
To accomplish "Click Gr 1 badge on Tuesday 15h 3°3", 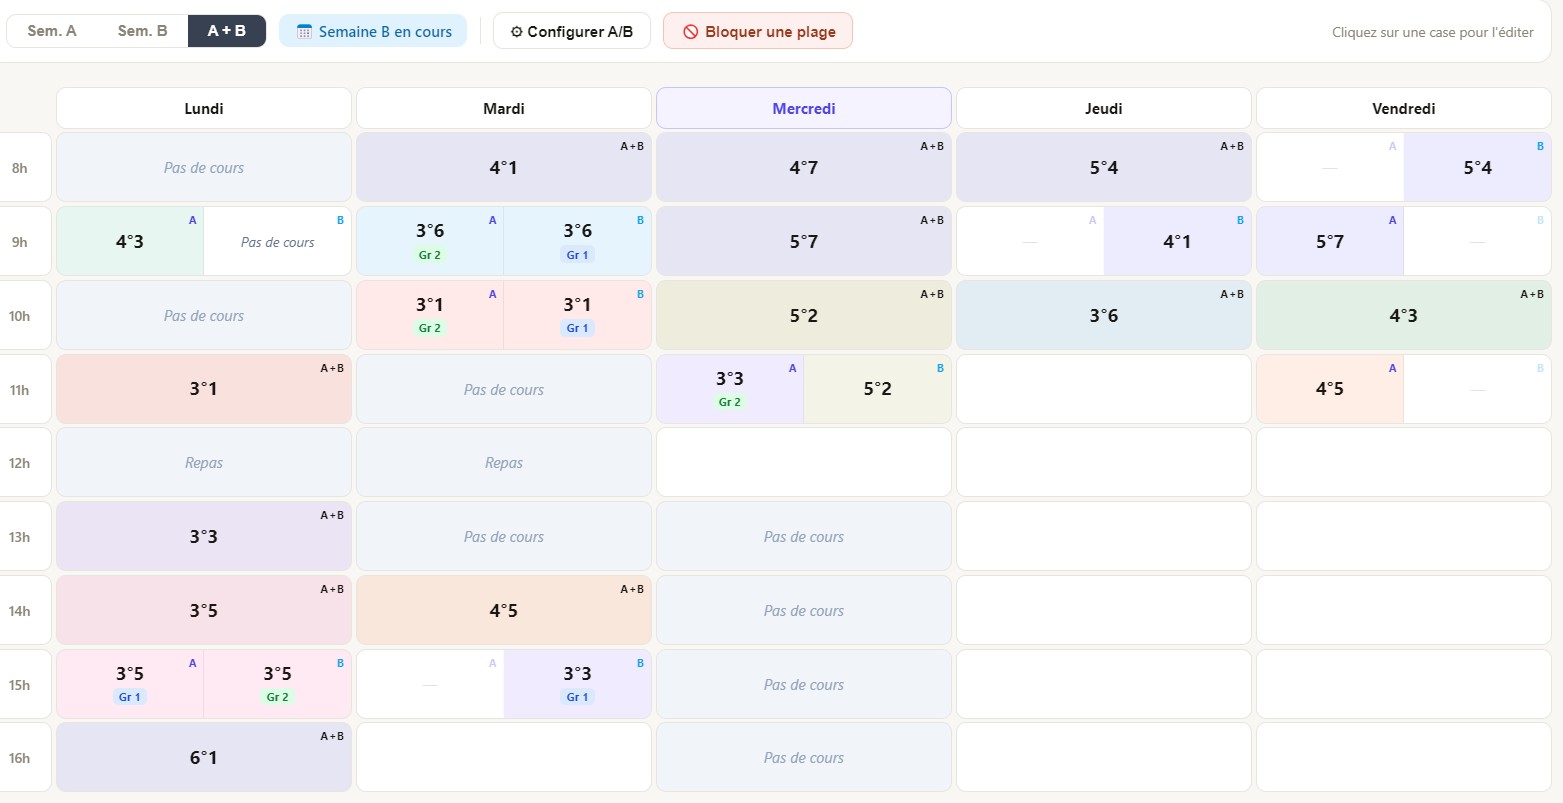I will [577, 697].
